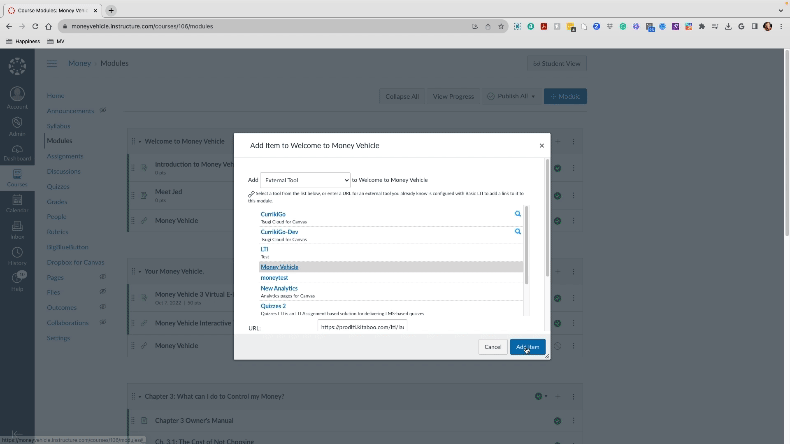Open a new browser tab
790x444 pixels.
(x=111, y=10)
